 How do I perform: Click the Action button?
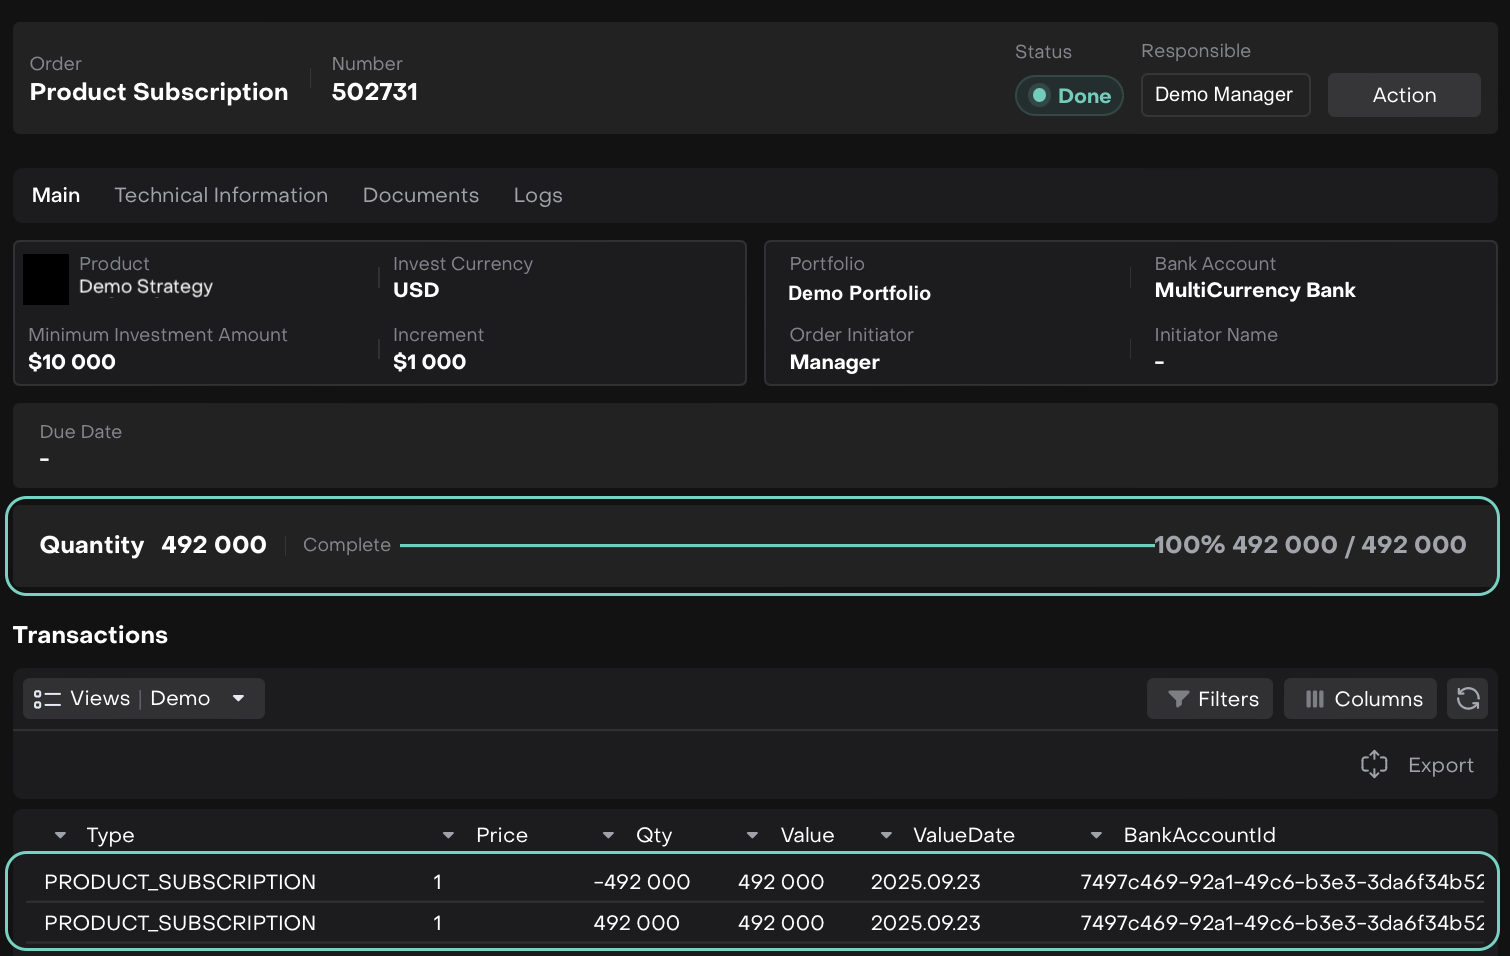click(1404, 95)
